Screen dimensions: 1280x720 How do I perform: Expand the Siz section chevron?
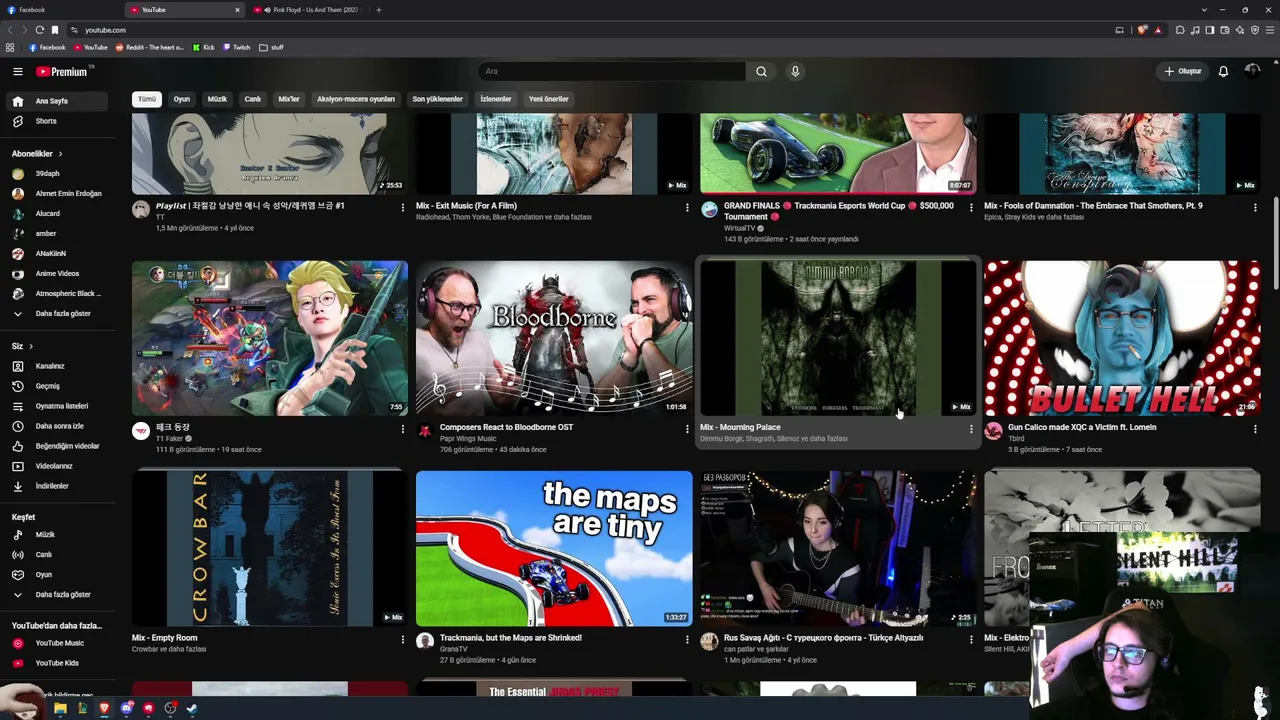(30, 346)
